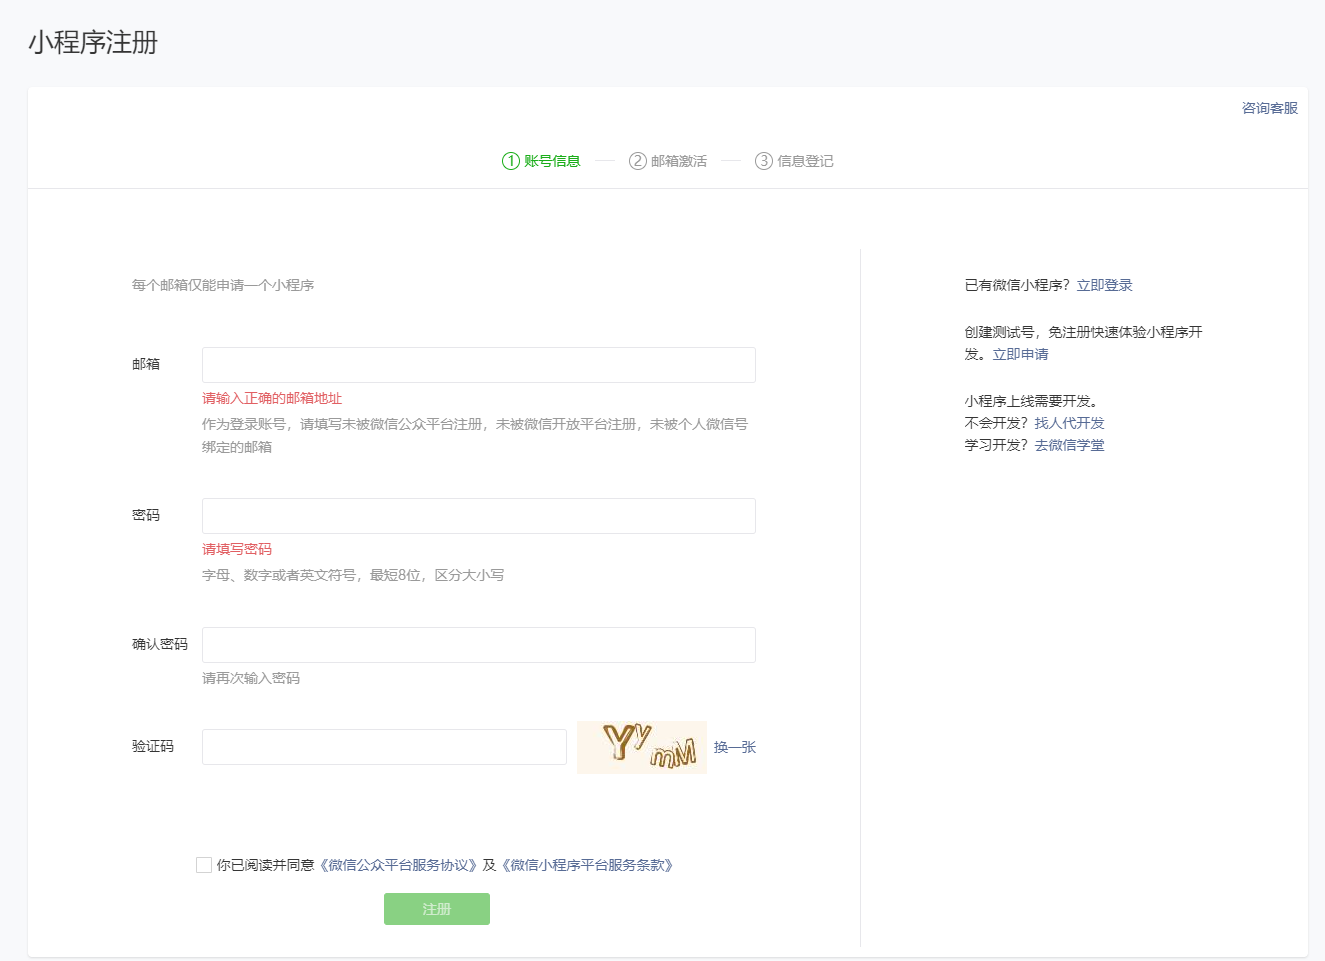The image size is (1325, 961).
Task: Open the 去微信学堂 link
Action: click(1069, 445)
